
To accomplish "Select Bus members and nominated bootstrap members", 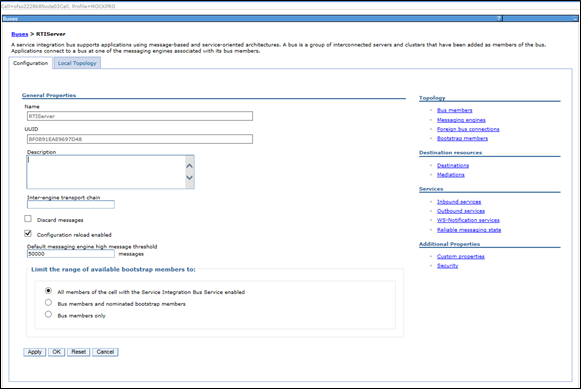I will pyautogui.click(x=48, y=303).
